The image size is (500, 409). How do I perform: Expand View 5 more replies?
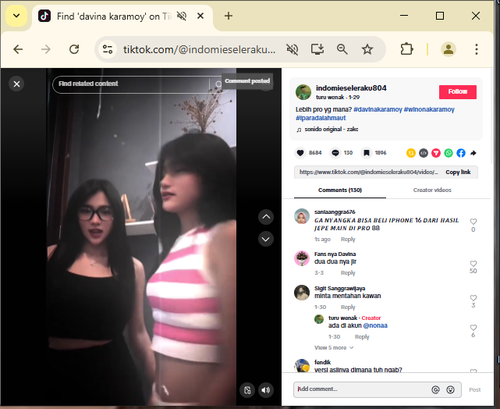pyautogui.click(x=334, y=348)
